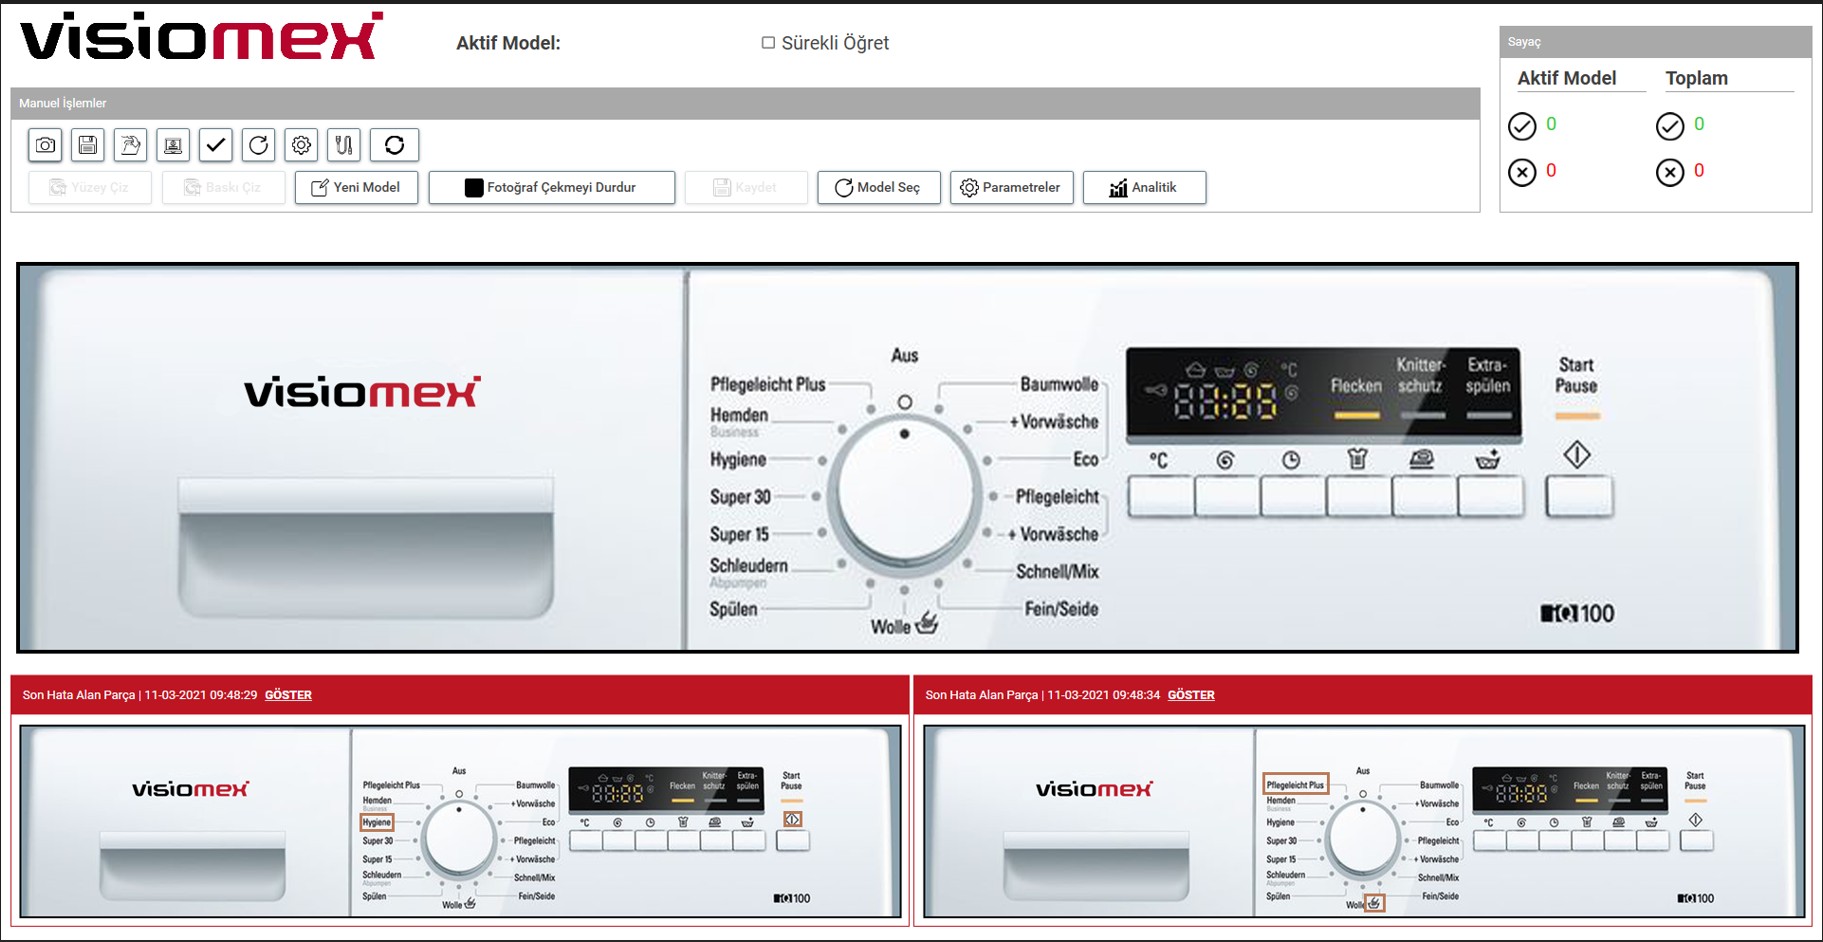Click Fotoğraf Çekmeyi Durdur button

(x=551, y=188)
